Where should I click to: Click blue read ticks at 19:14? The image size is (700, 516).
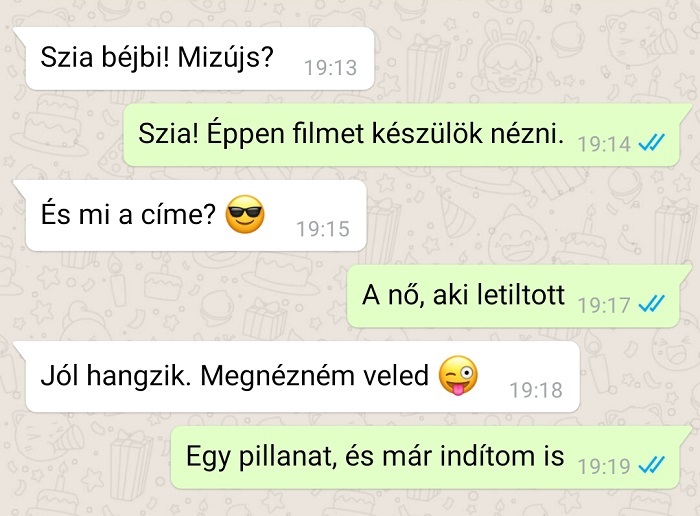tap(652, 143)
